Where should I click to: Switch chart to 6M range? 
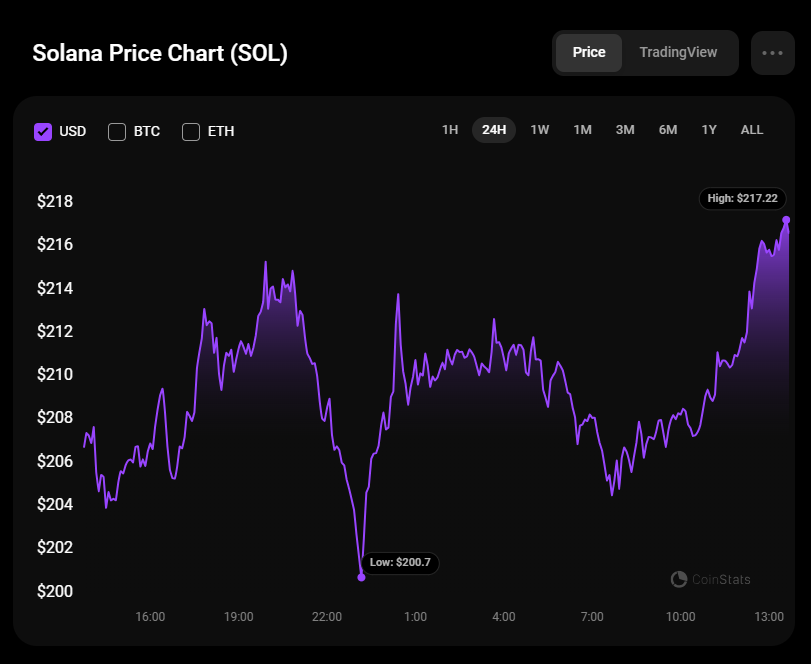(x=668, y=130)
